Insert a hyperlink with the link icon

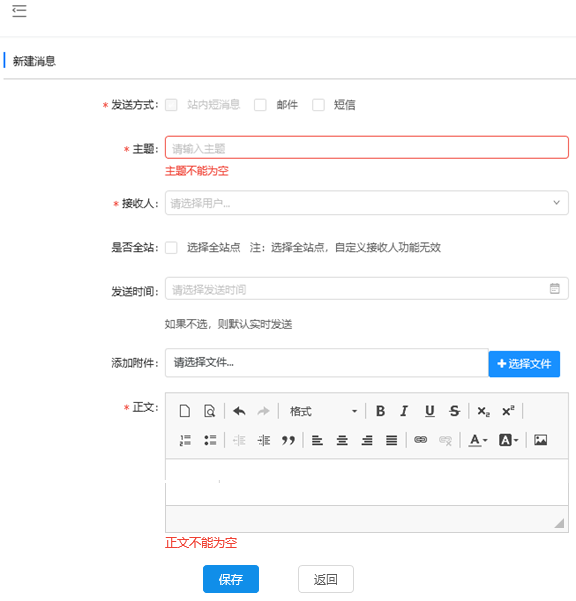pos(420,440)
